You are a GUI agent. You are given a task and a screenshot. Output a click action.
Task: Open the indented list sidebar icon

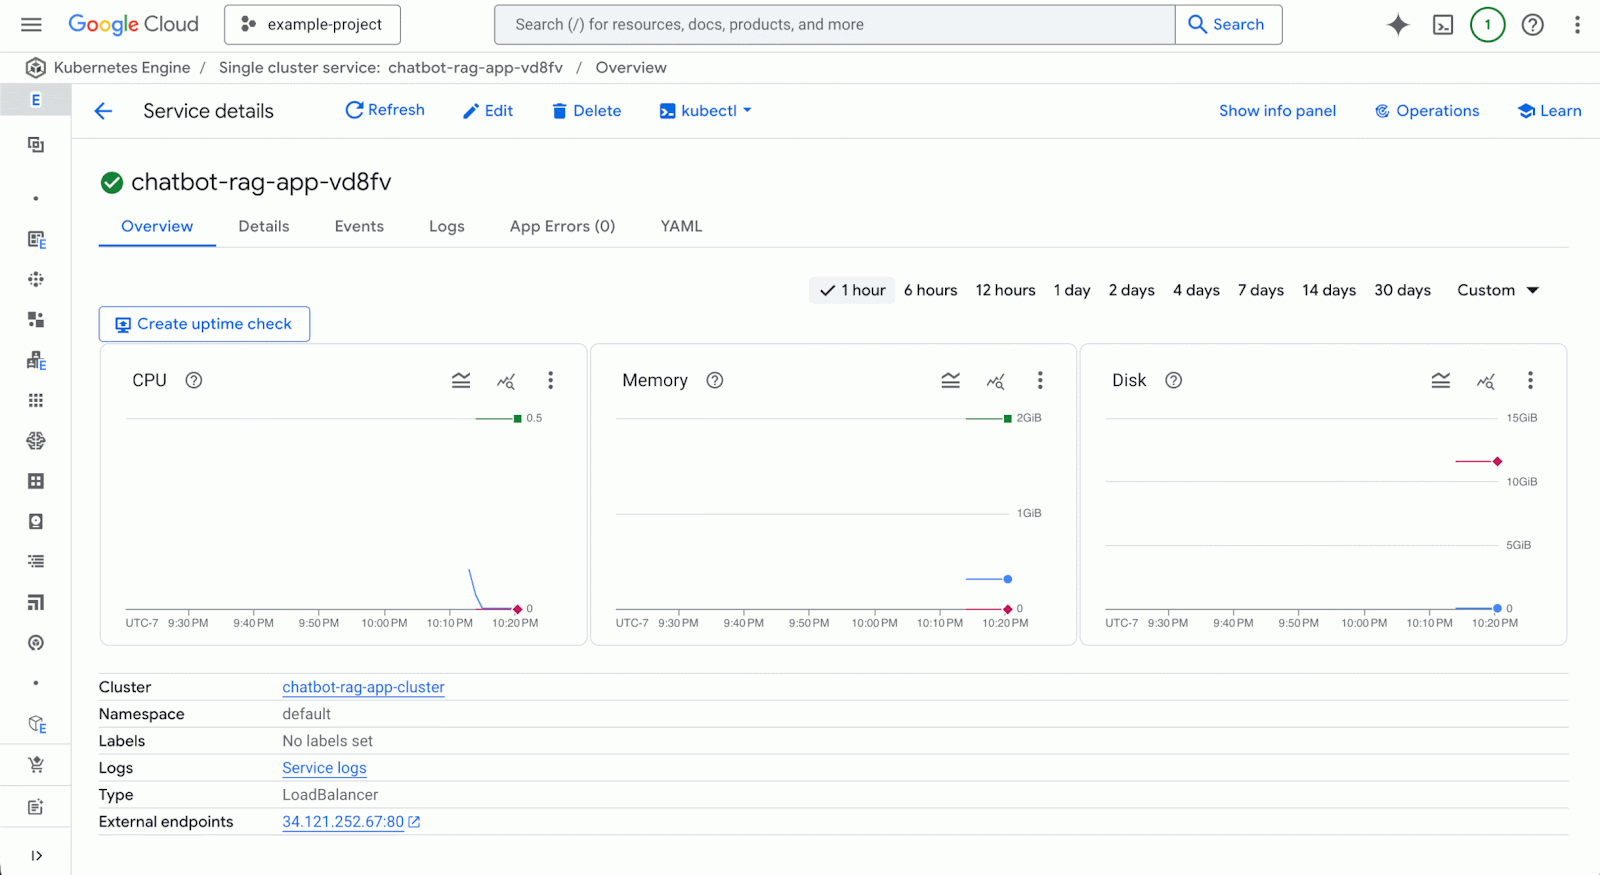click(36, 562)
